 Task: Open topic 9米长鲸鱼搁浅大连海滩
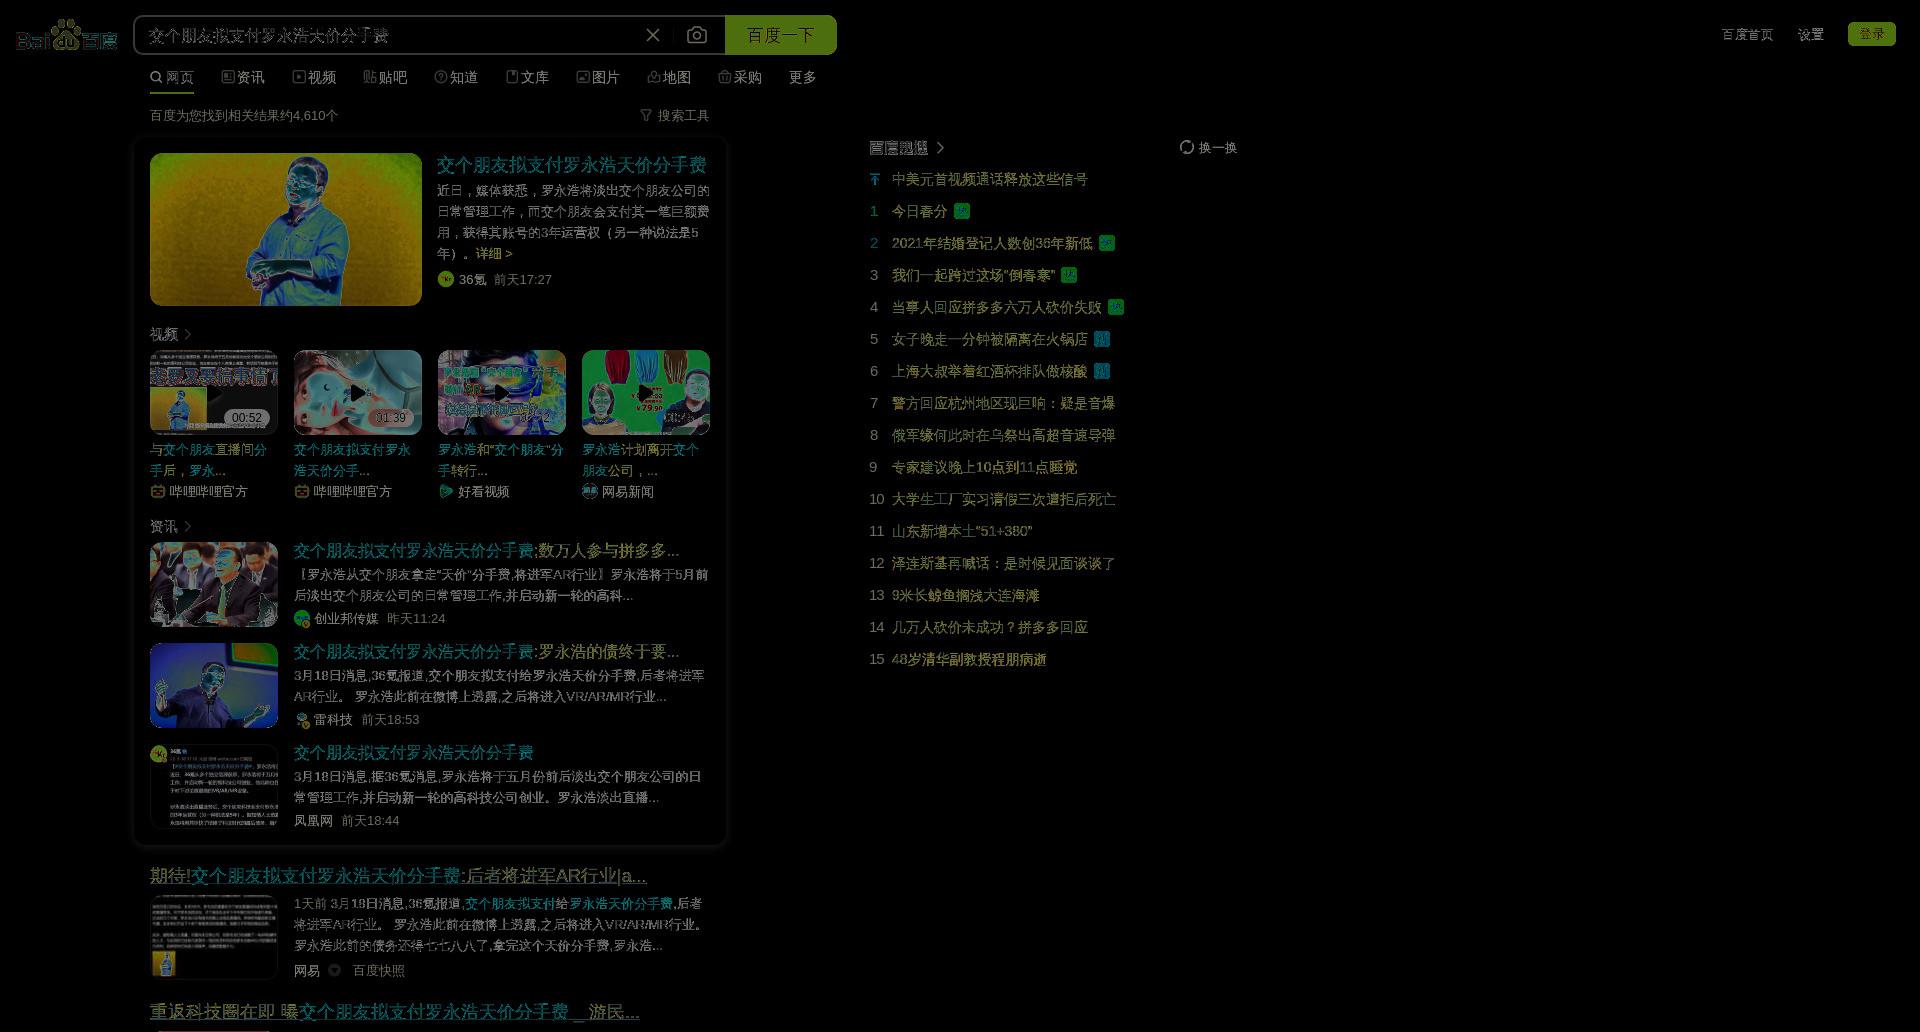coord(965,595)
